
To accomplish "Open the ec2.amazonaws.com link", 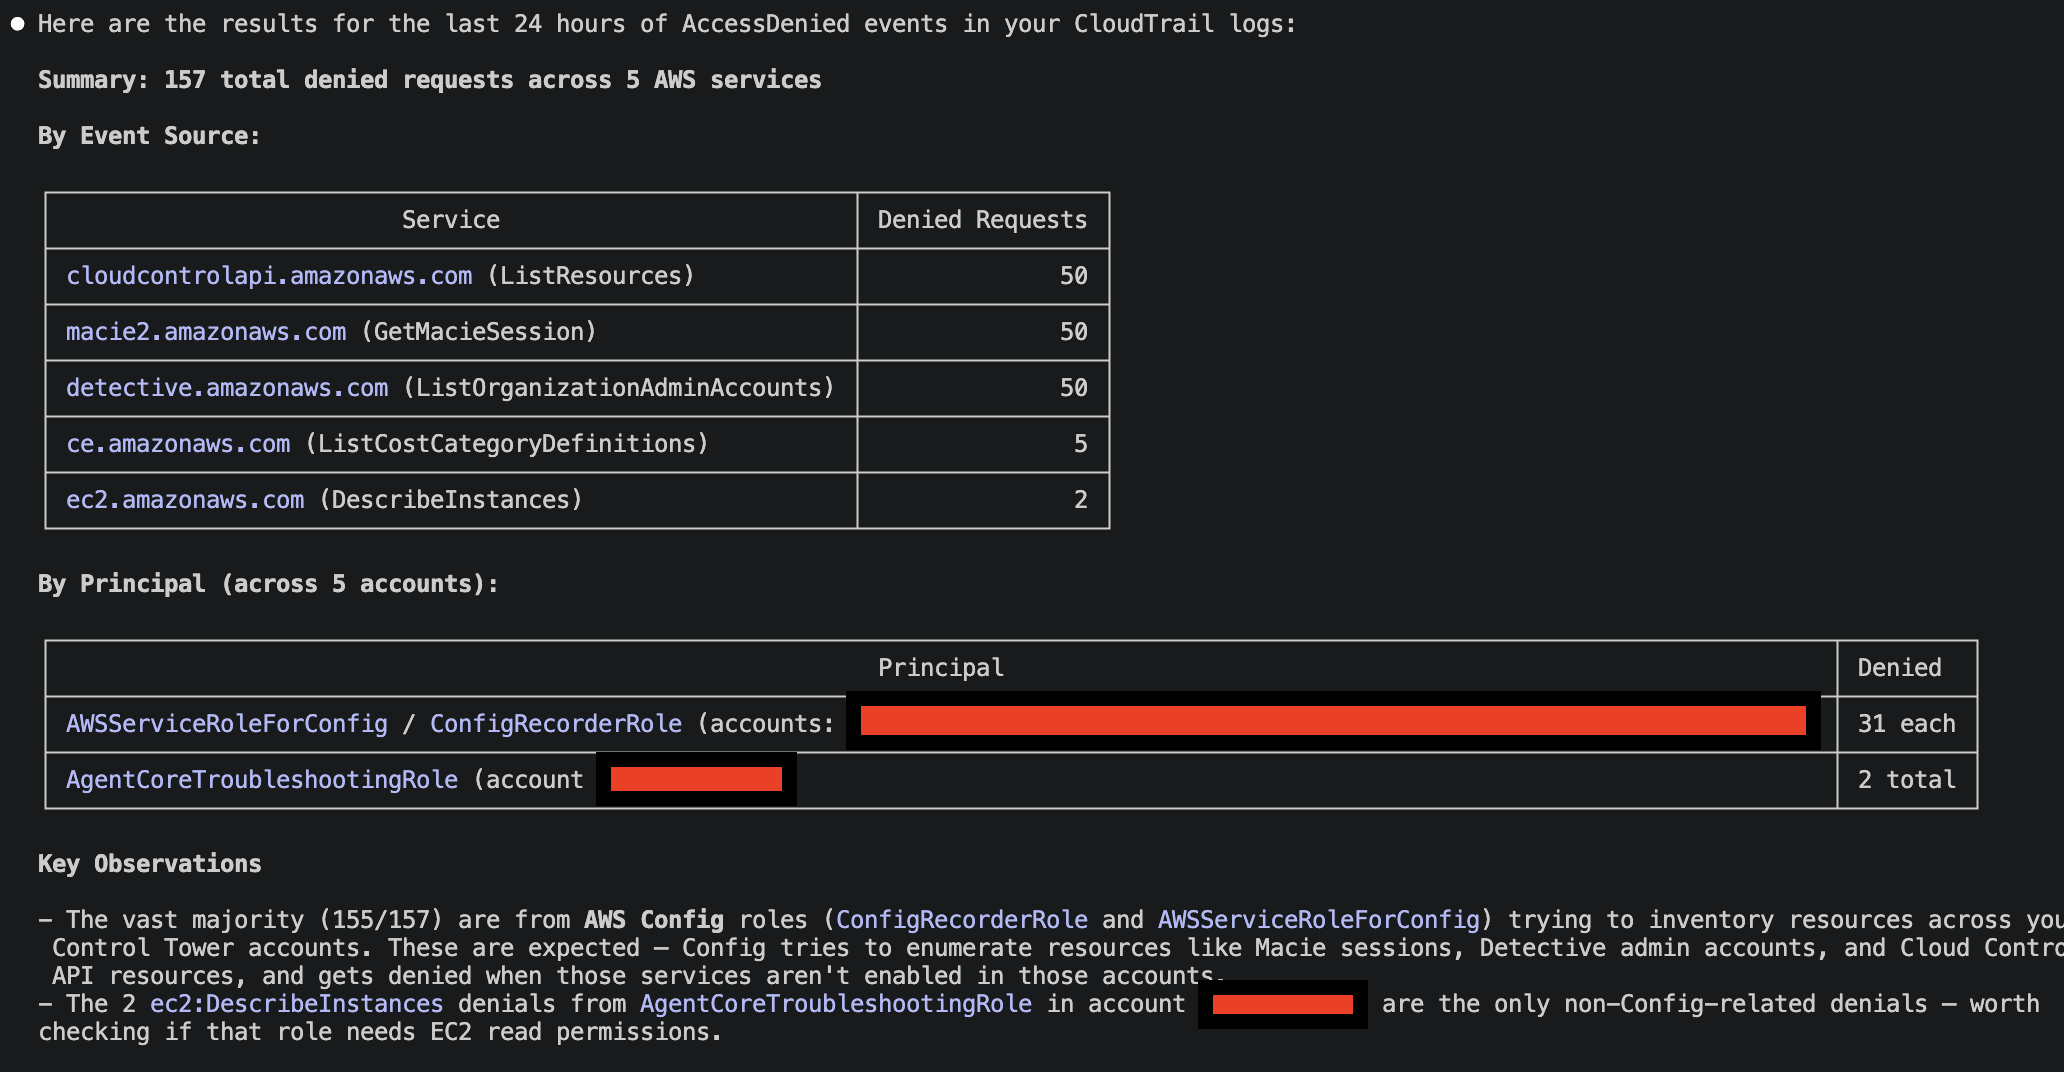I will (185, 499).
